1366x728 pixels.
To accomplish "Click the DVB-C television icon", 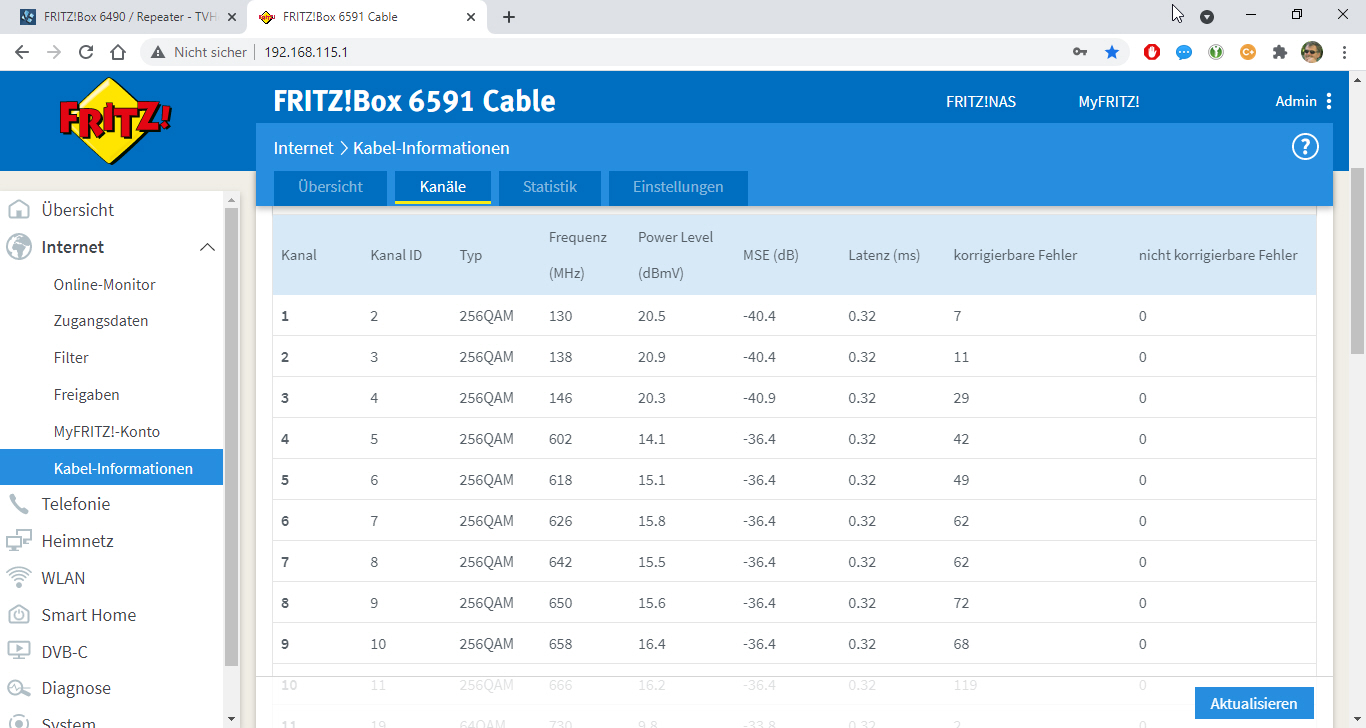I will point(19,652).
